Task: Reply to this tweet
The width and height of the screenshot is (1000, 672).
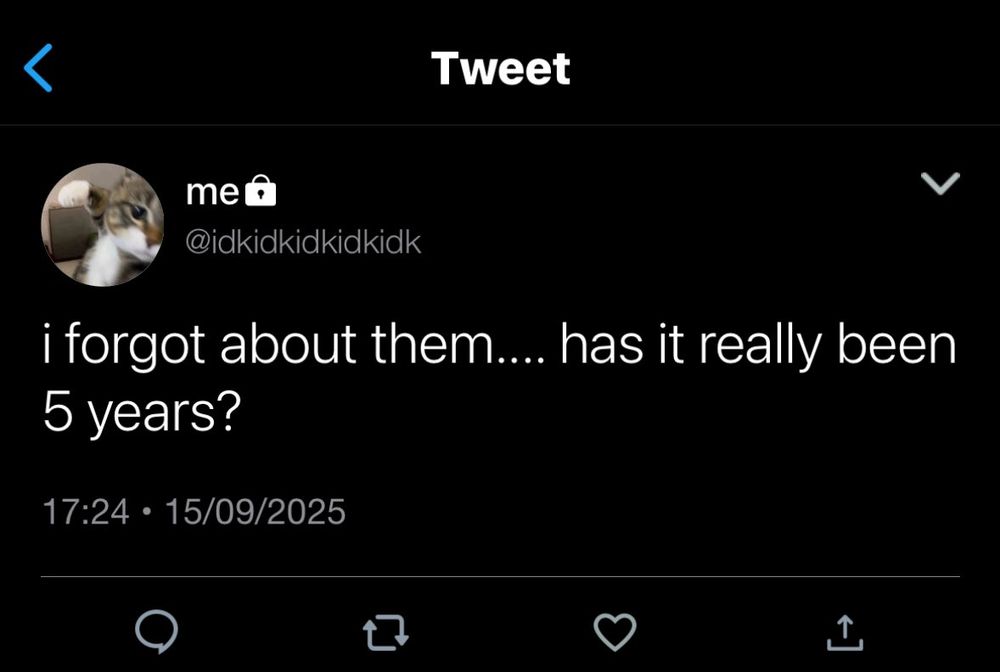Action: pyautogui.click(x=157, y=632)
